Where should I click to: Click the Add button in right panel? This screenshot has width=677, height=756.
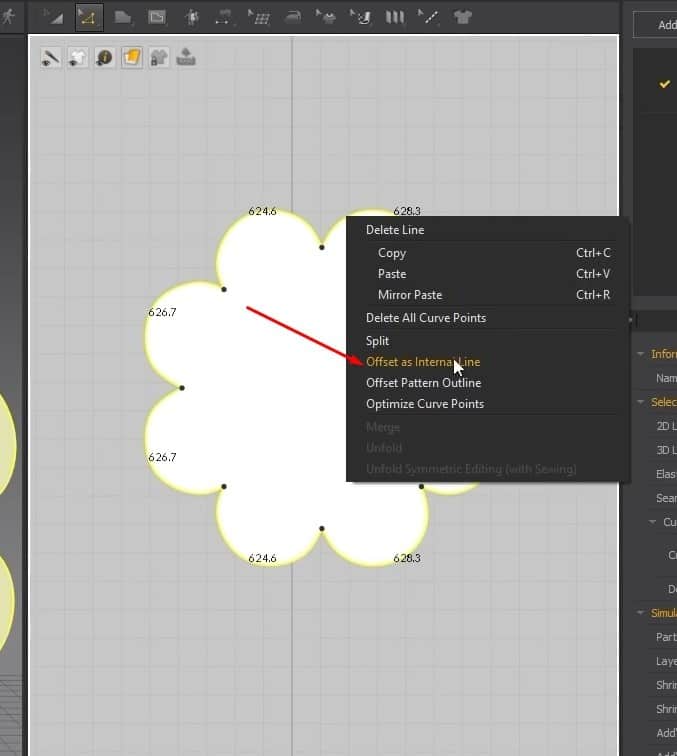(x=656, y=25)
